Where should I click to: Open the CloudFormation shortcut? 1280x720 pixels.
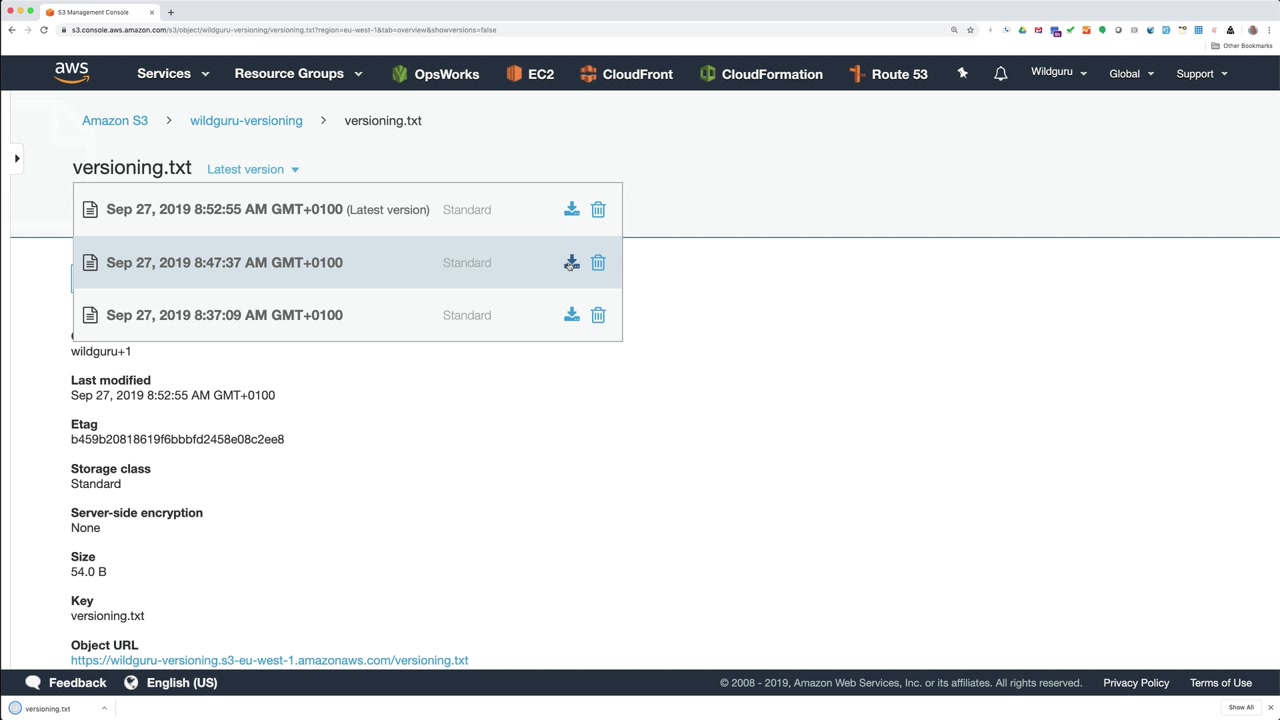coord(761,73)
